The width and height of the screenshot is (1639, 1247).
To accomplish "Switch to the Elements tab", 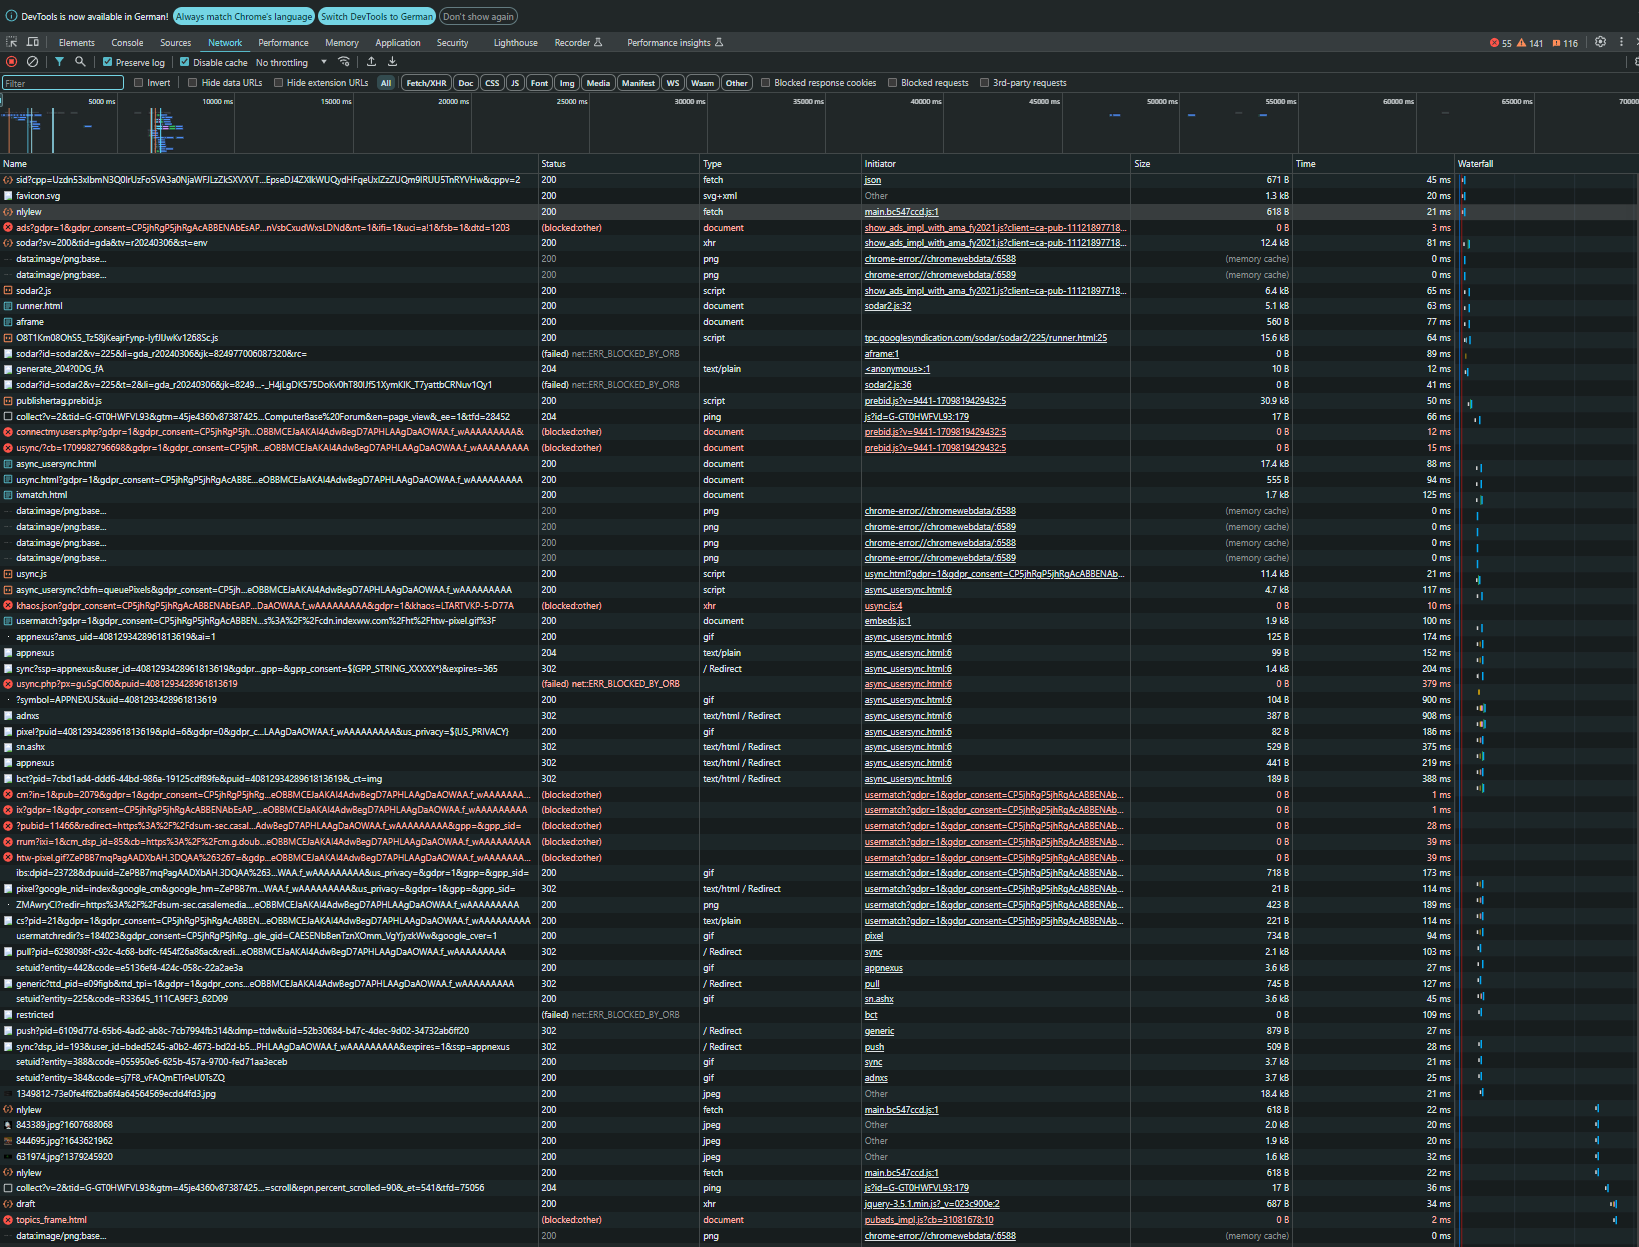I will [x=77, y=43].
